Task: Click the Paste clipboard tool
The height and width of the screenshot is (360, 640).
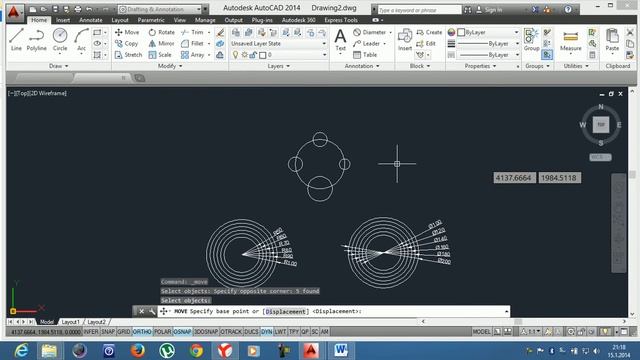Action: [612, 40]
